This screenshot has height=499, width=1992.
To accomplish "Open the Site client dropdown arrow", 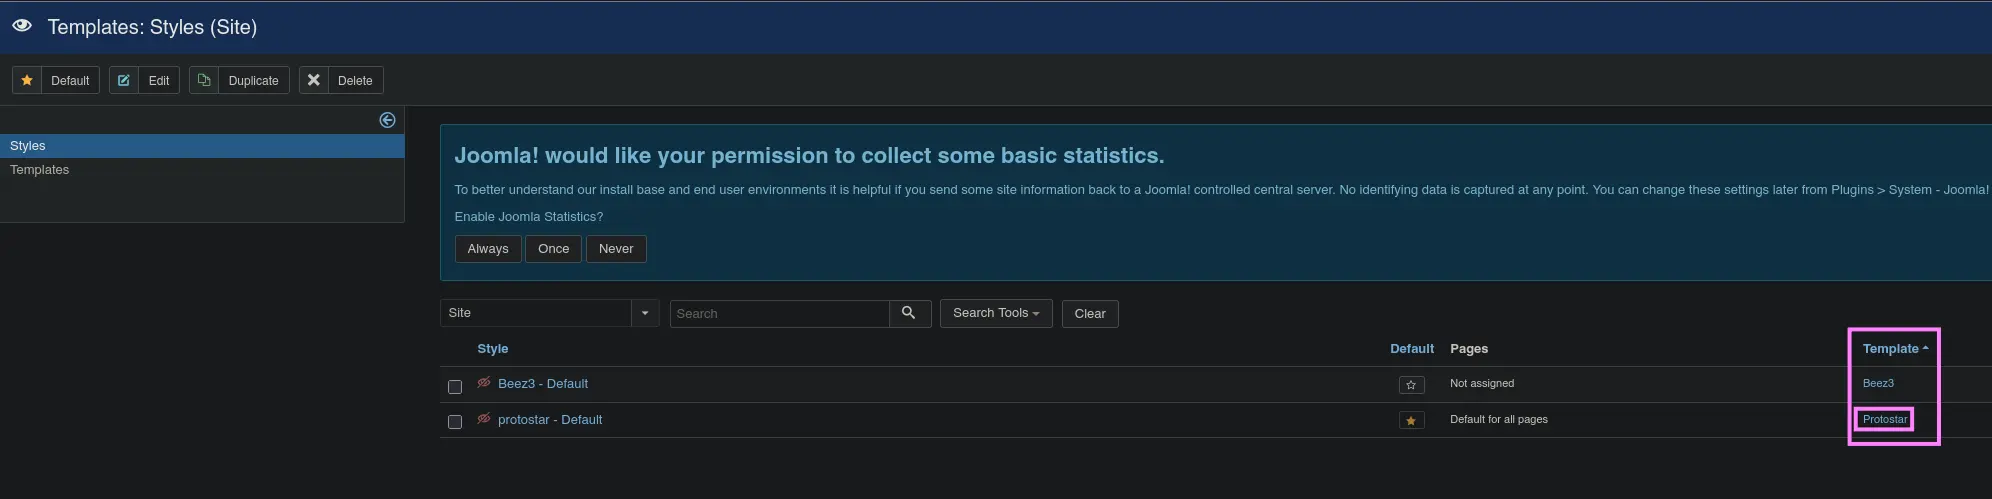I will coord(645,313).
